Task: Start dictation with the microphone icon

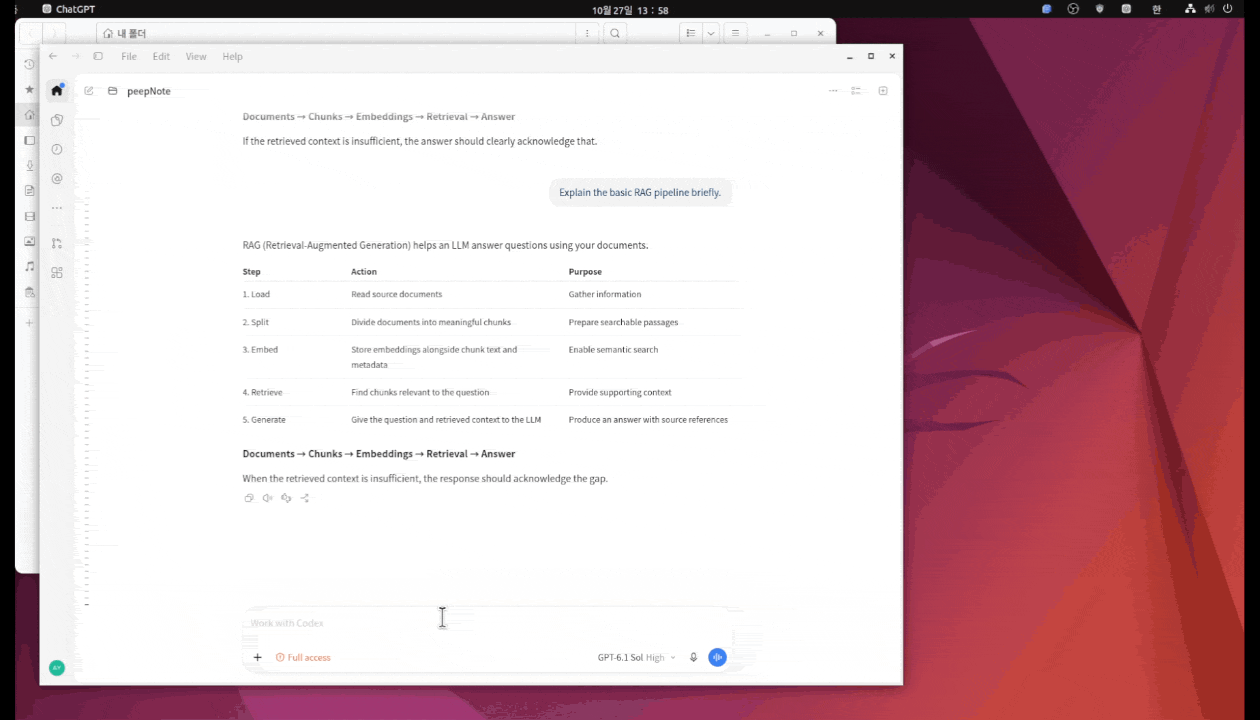Action: click(693, 657)
